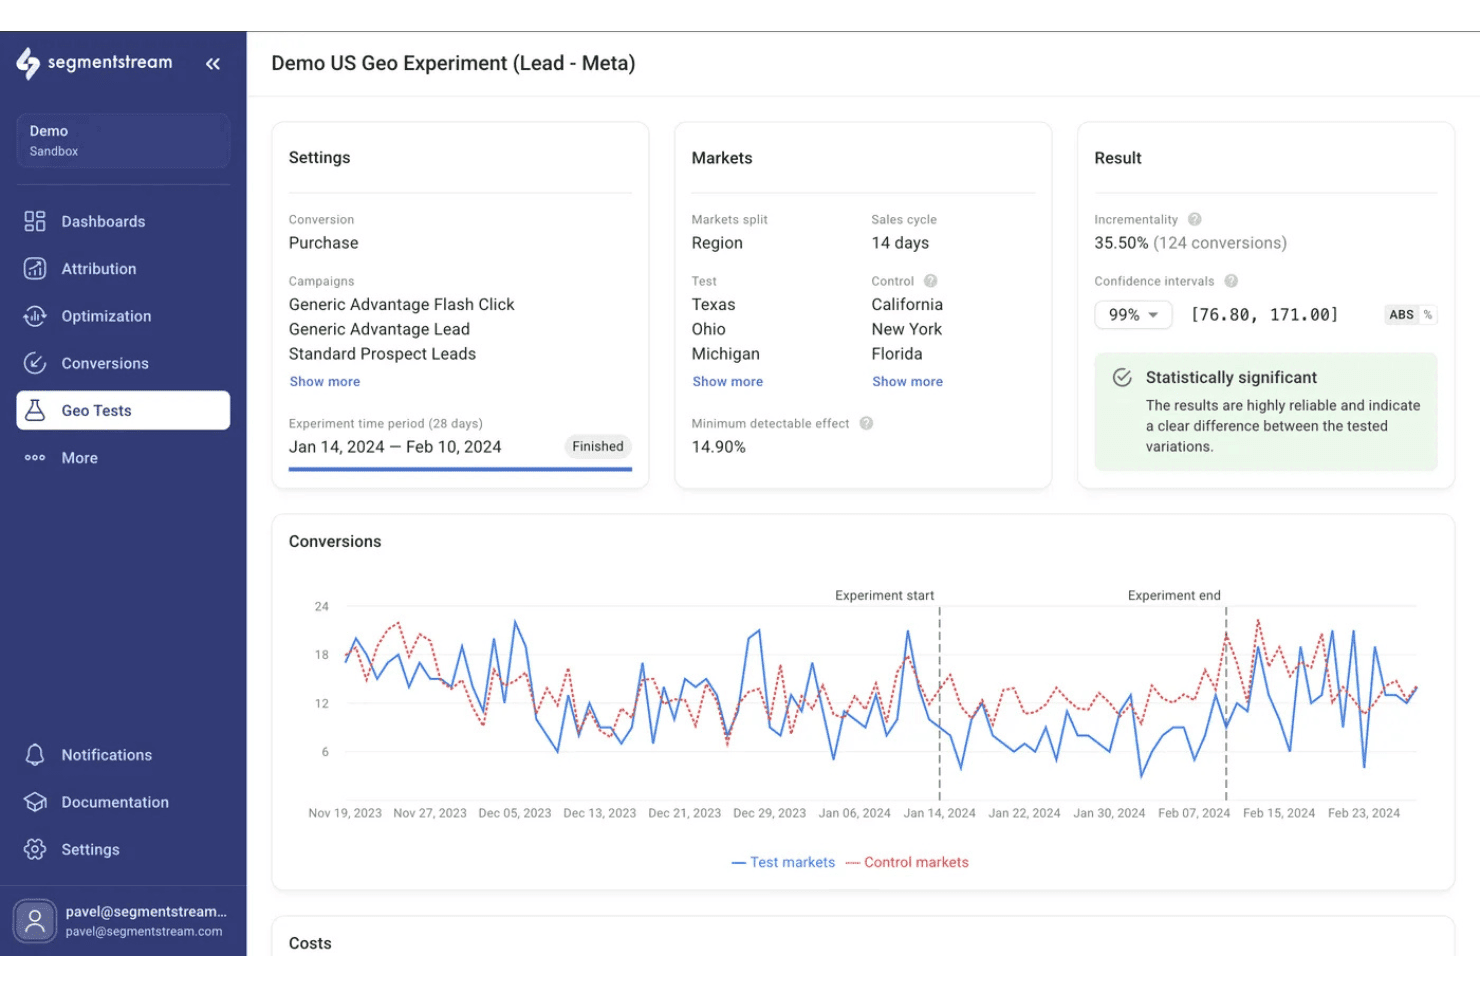Click the experiment time period progress bar
The width and height of the screenshot is (1480, 987).
coord(460,469)
